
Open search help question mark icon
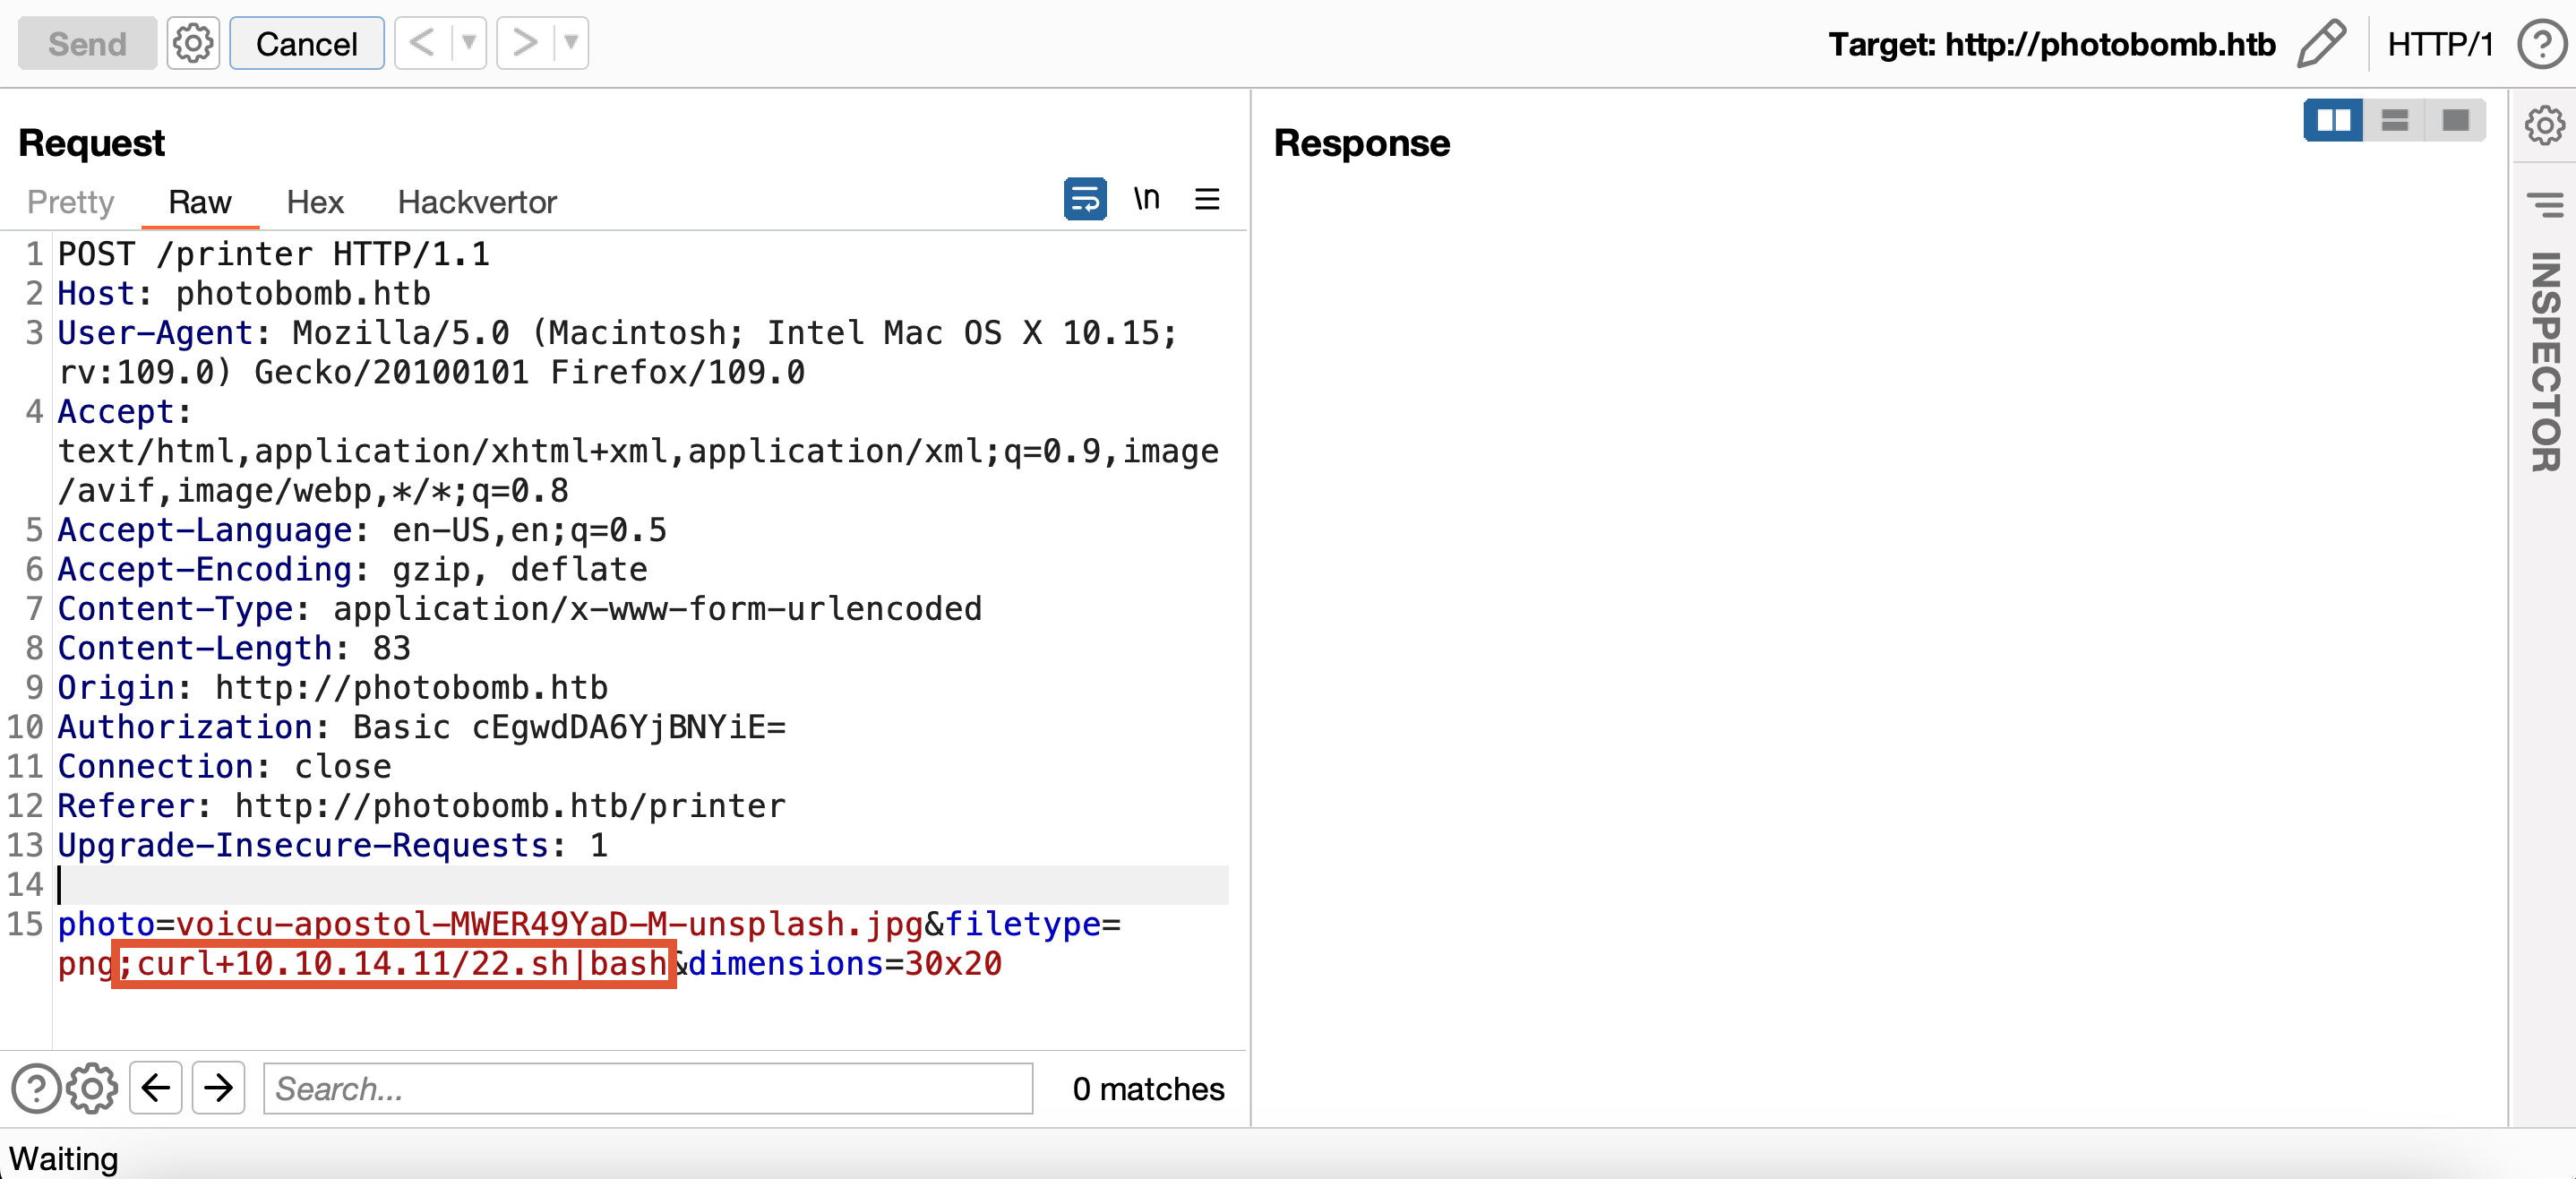tap(36, 1088)
